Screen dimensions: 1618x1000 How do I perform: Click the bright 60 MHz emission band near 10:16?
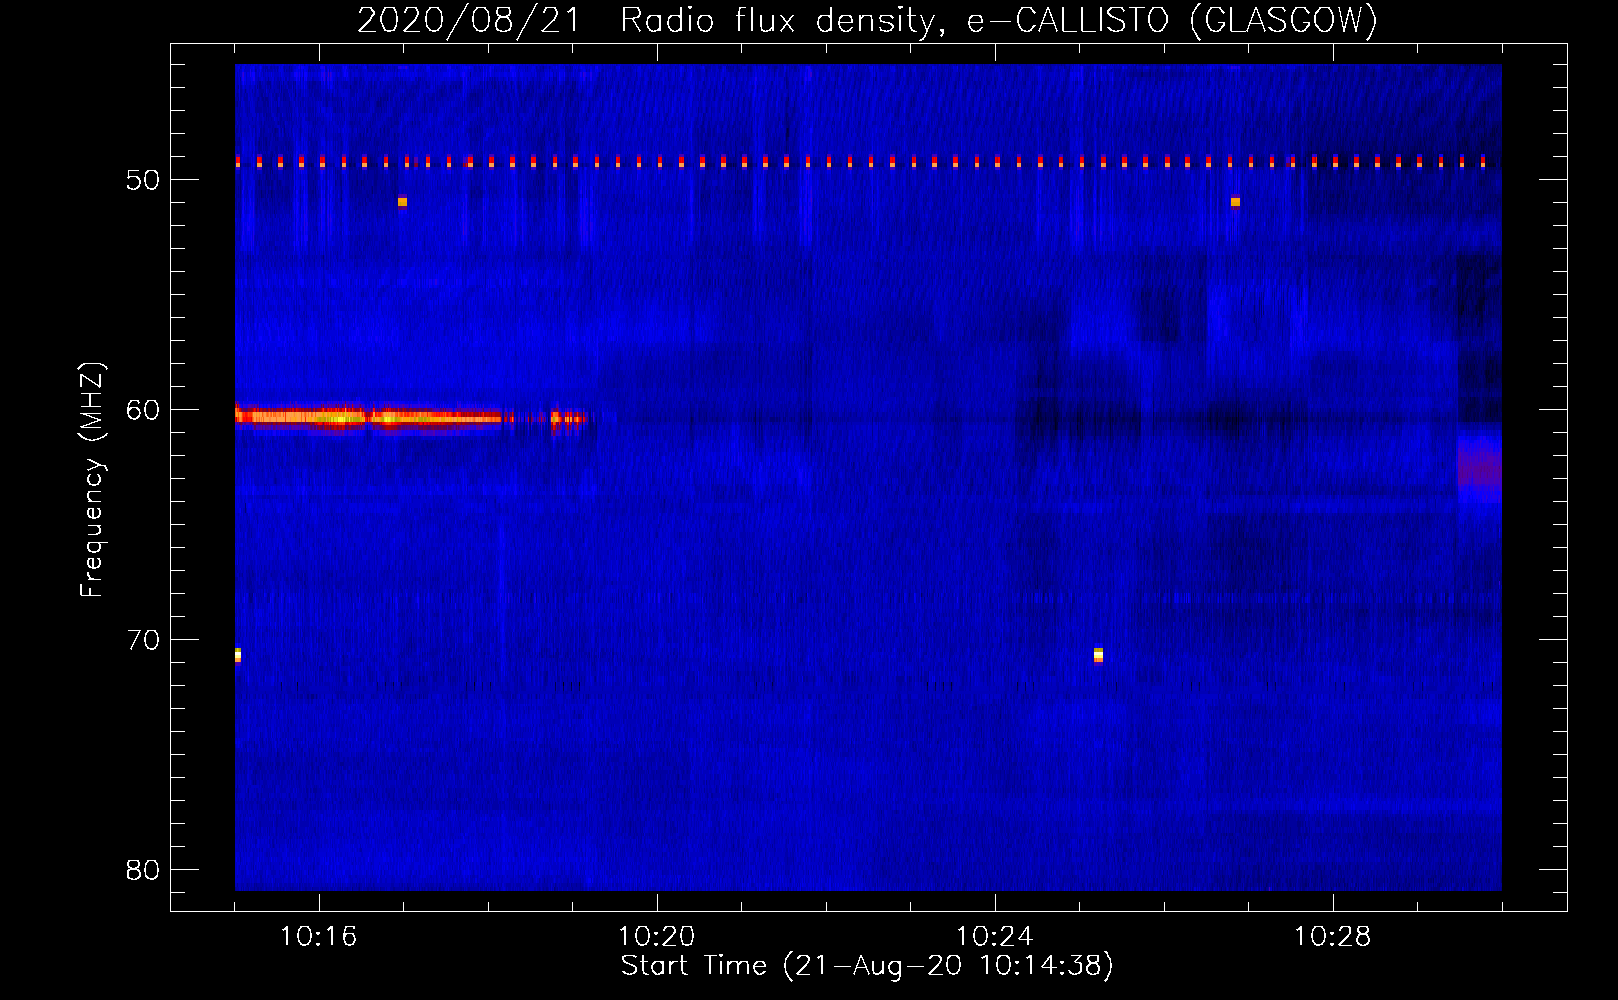[368, 417]
